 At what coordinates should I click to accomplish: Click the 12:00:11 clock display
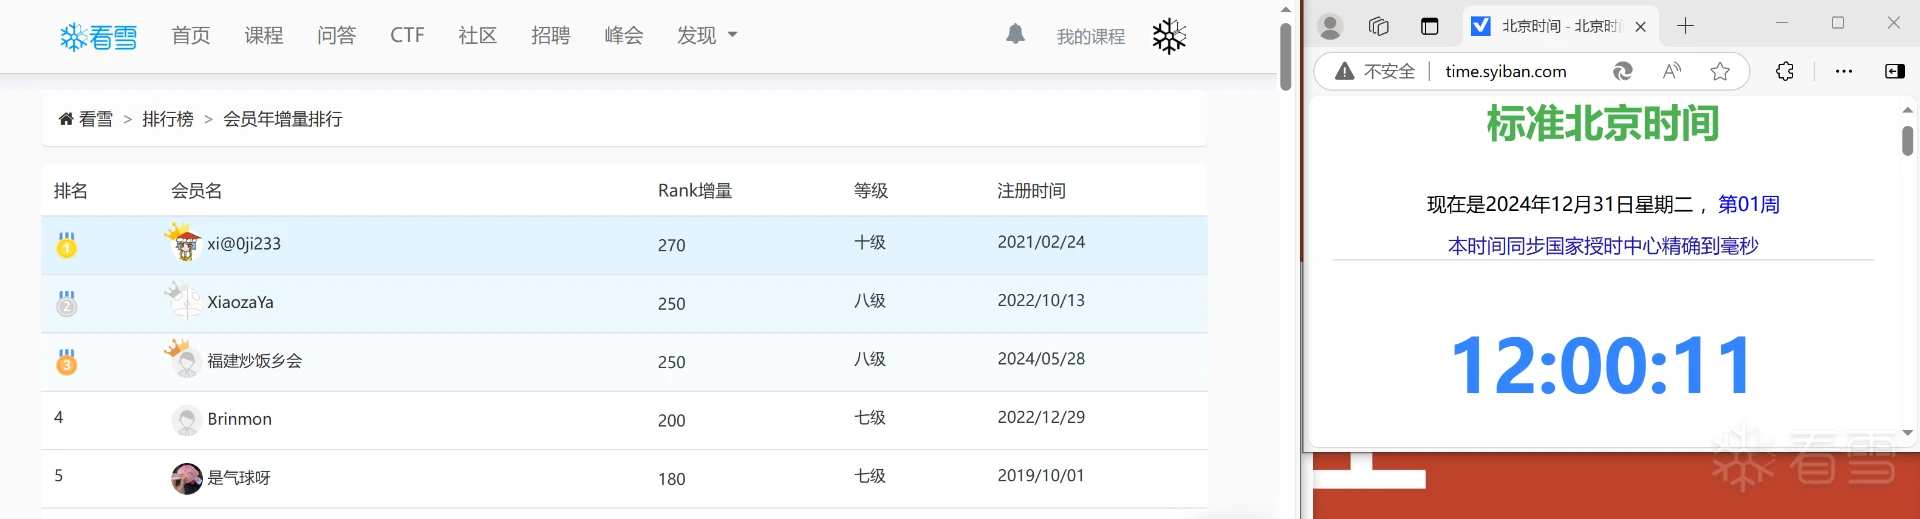1602,365
